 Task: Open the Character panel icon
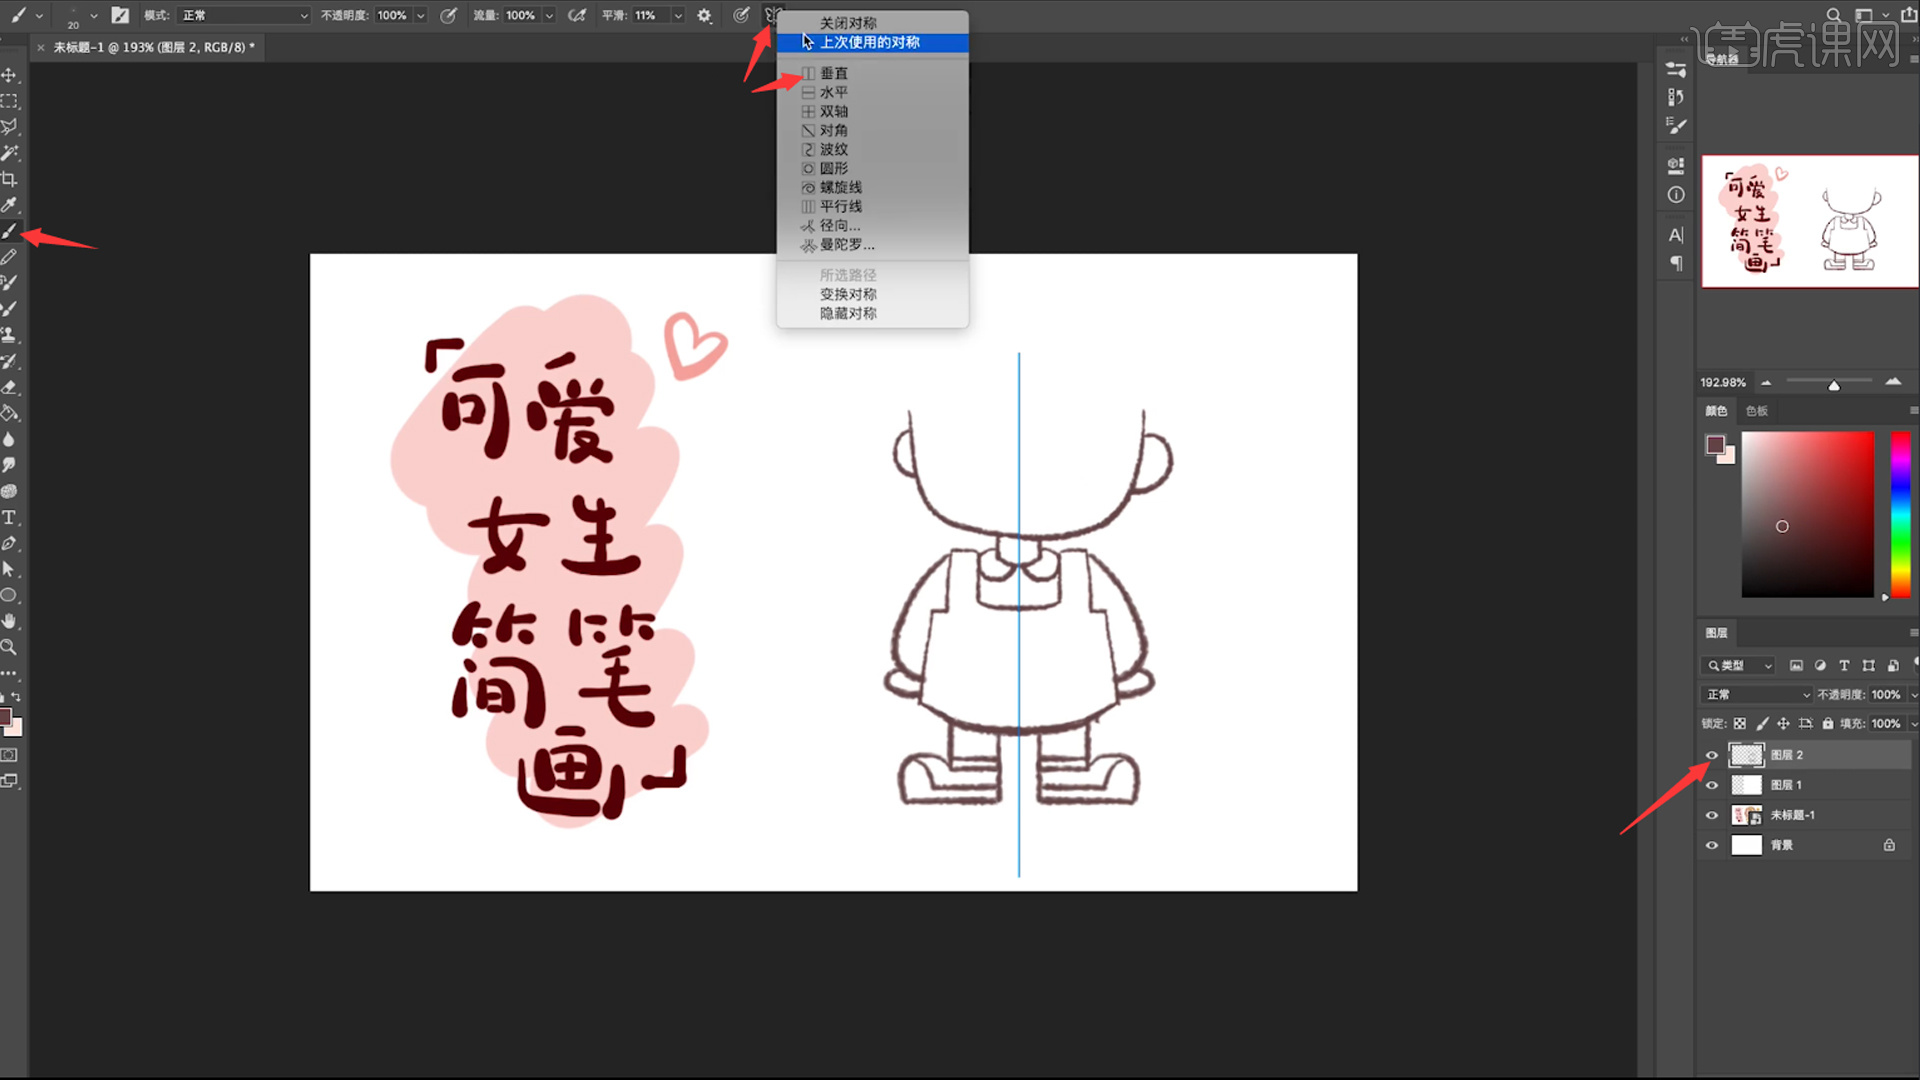click(x=1676, y=235)
